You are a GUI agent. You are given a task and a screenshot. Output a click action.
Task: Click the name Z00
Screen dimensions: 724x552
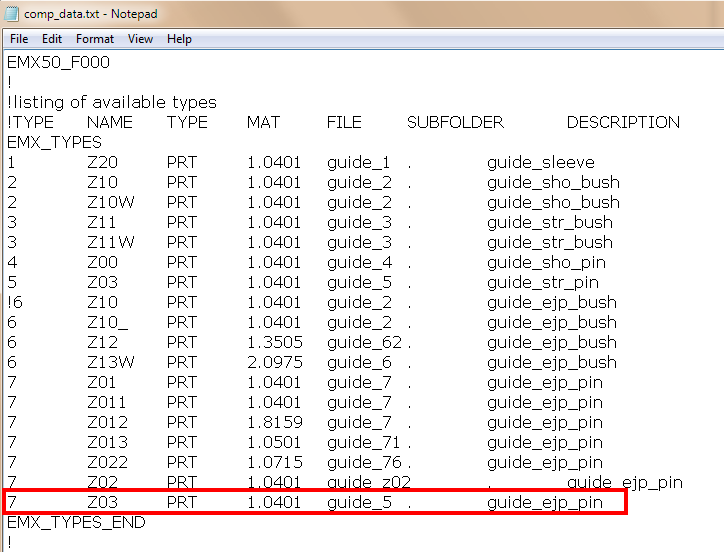tap(103, 262)
